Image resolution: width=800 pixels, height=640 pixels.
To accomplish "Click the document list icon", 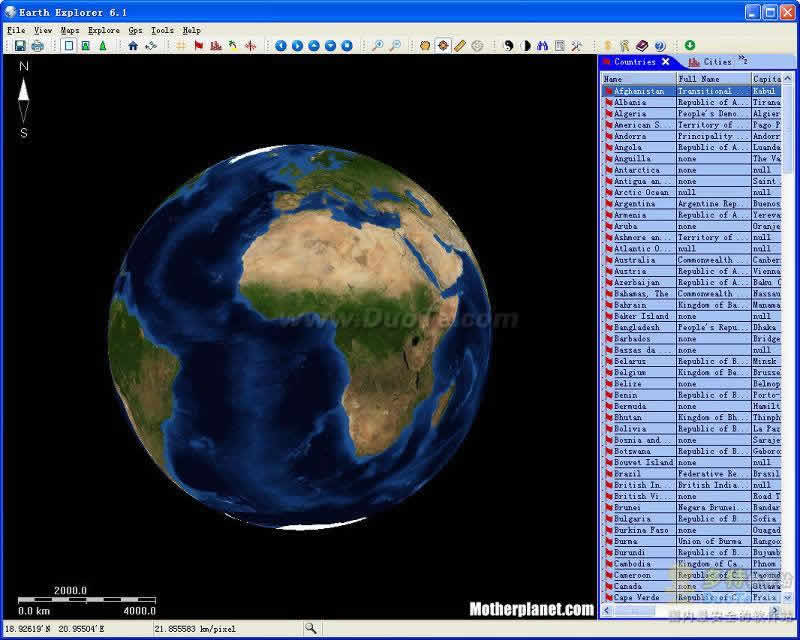I will tap(560, 46).
